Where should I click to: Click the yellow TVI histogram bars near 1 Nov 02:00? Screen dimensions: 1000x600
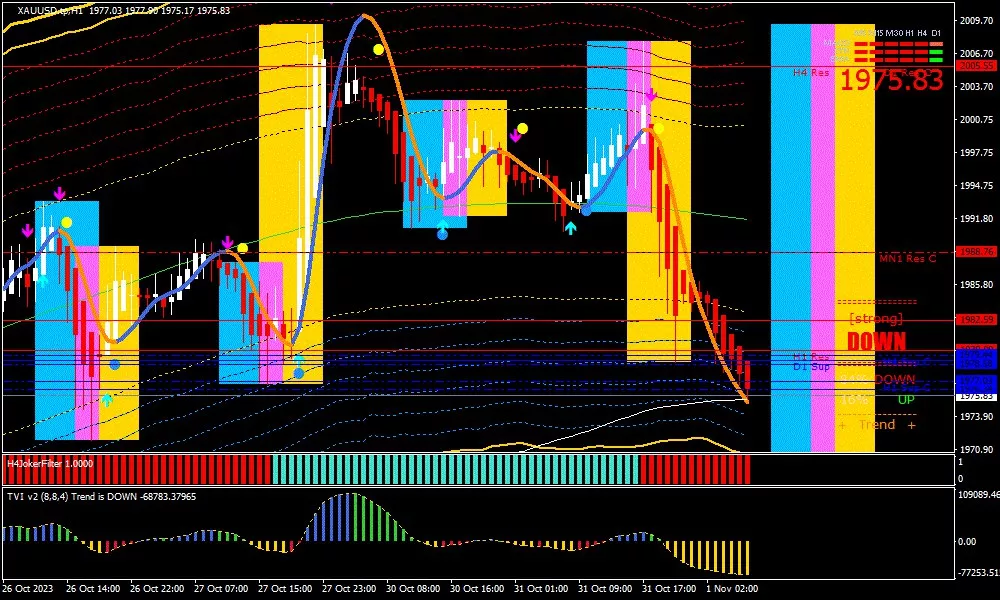(707, 557)
